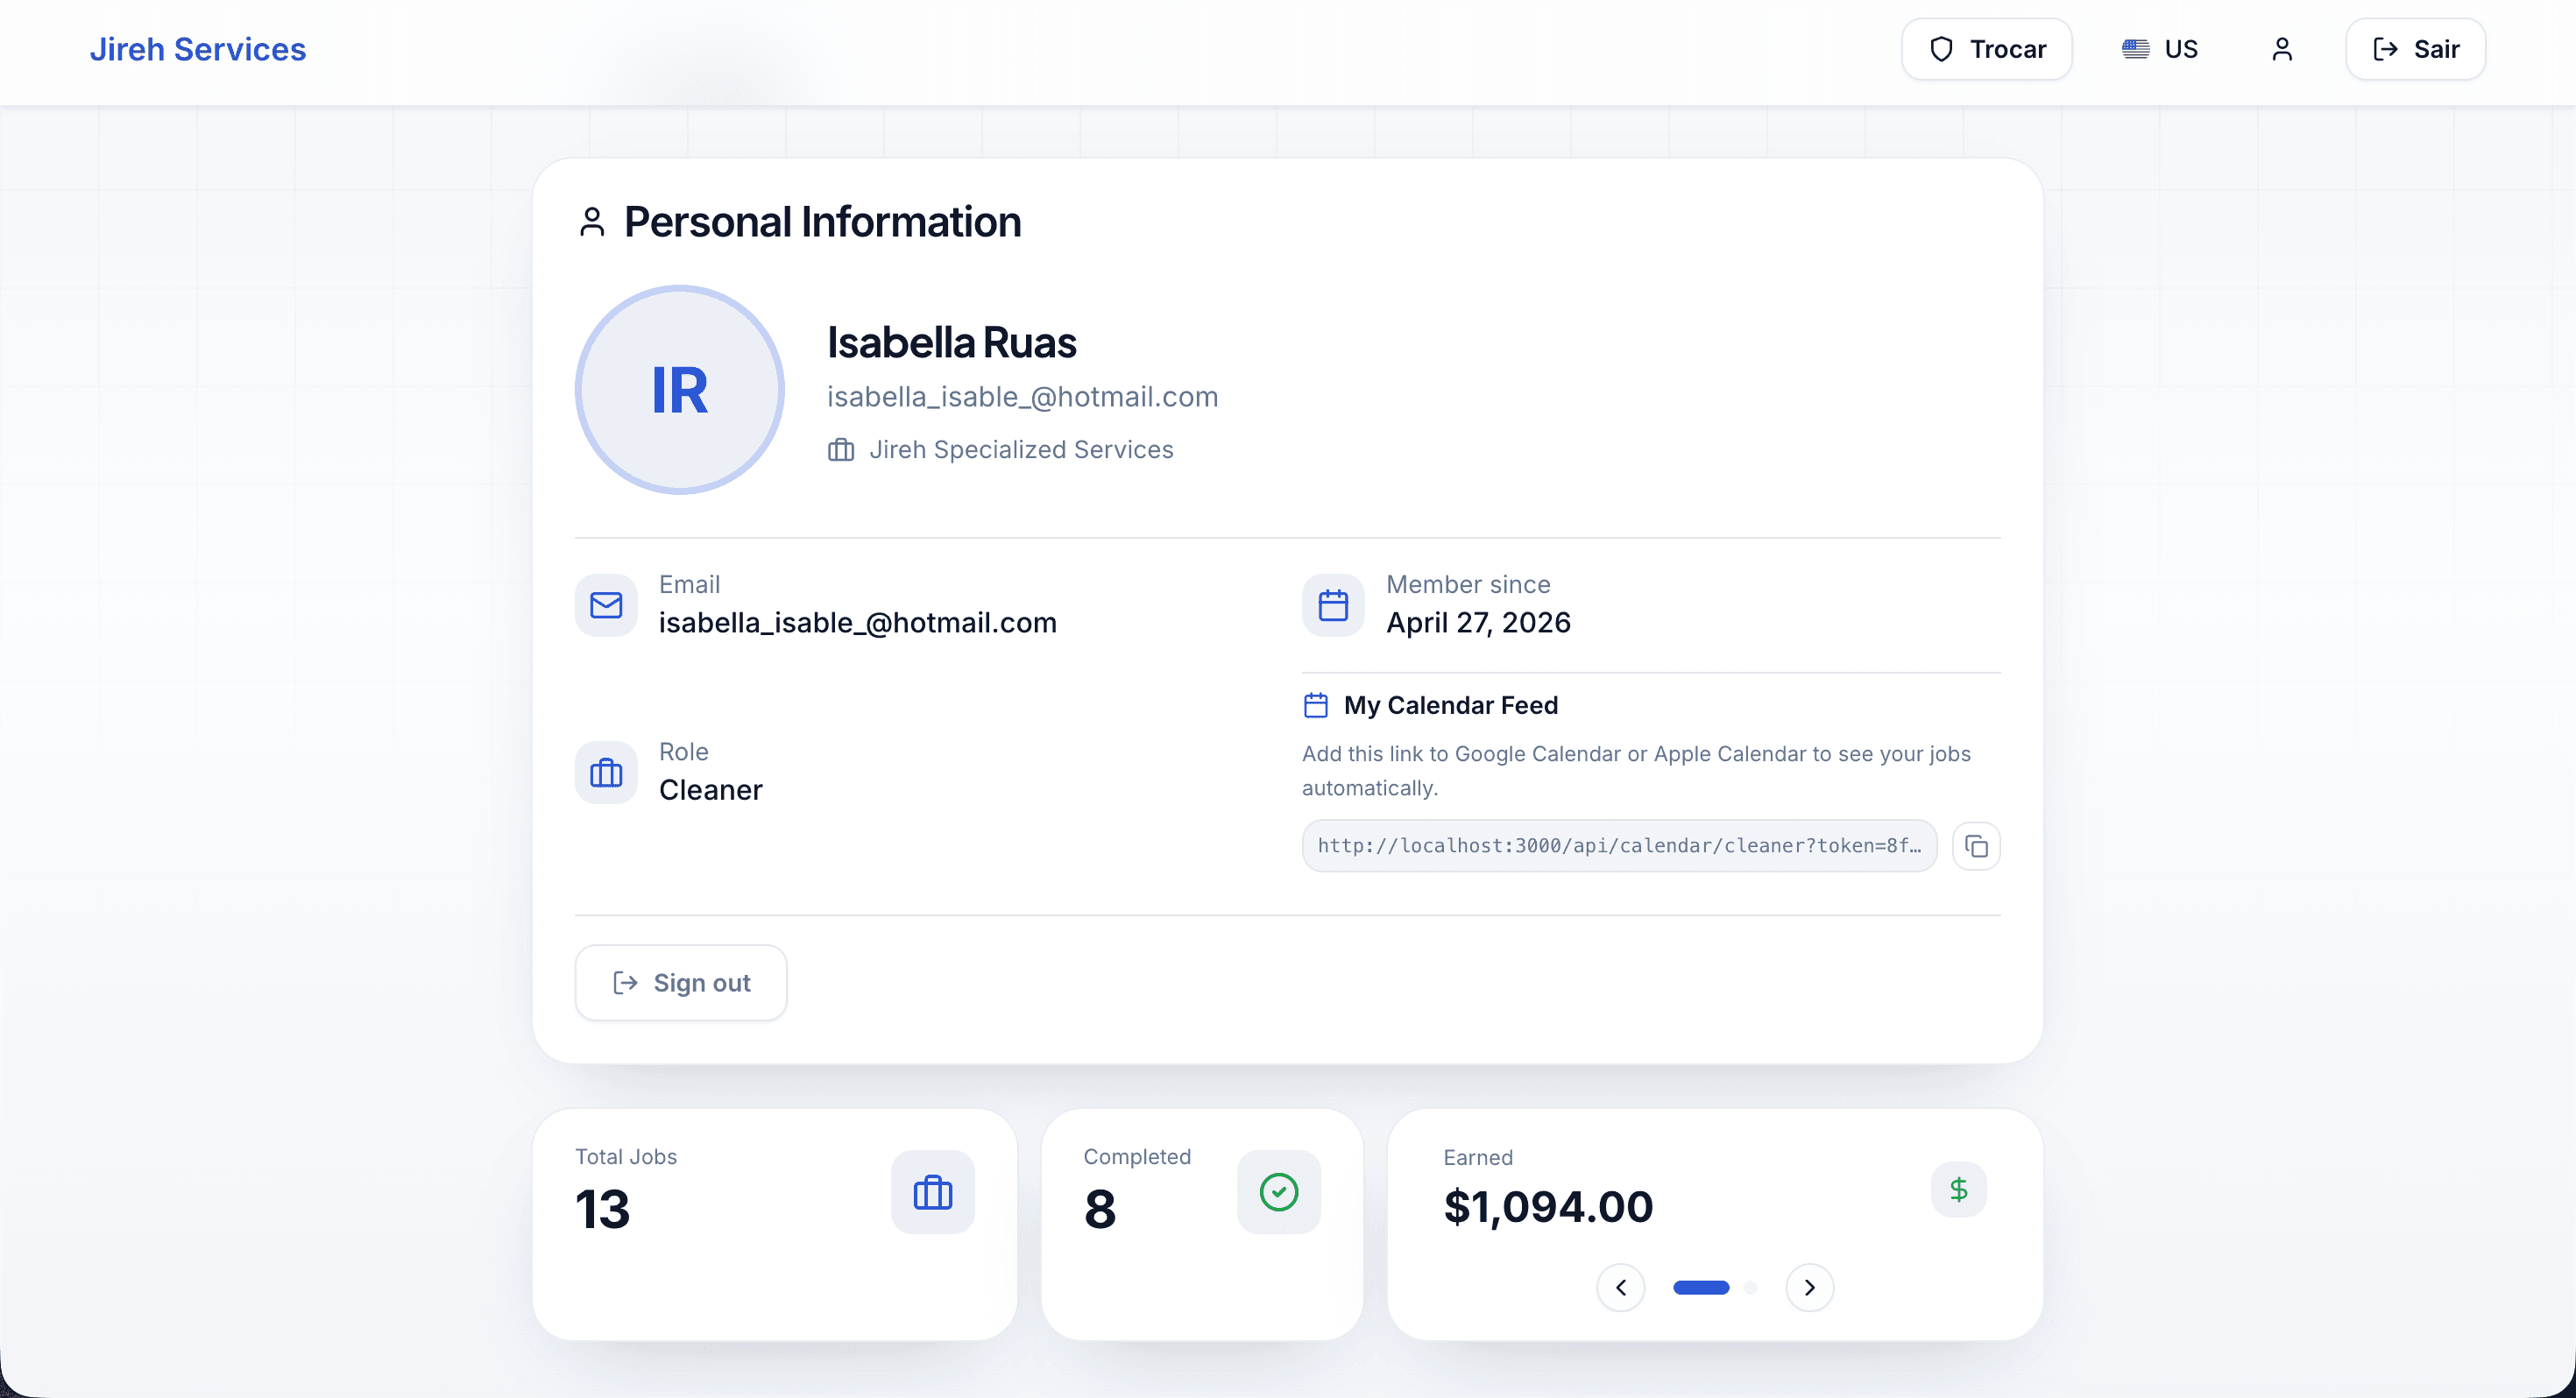Click the Sign out button

click(681, 983)
